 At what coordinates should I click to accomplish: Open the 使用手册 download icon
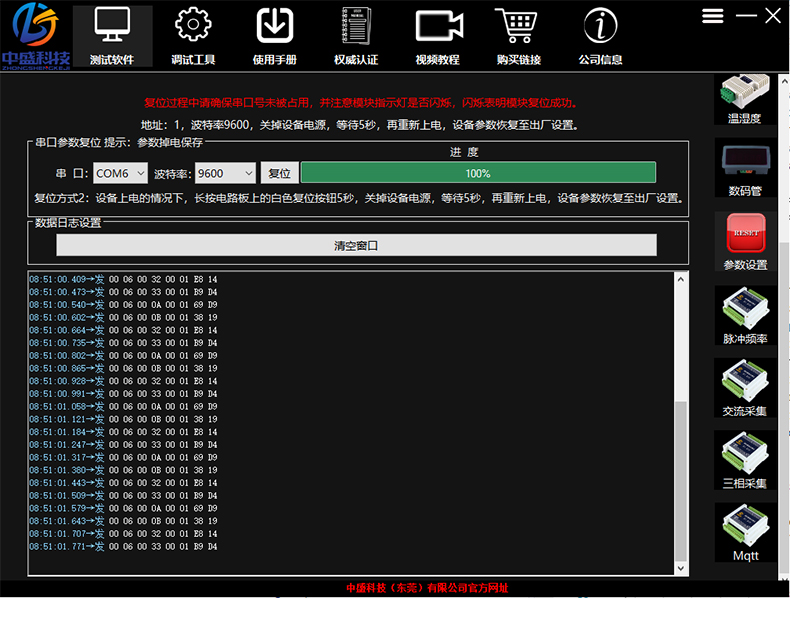click(x=274, y=26)
